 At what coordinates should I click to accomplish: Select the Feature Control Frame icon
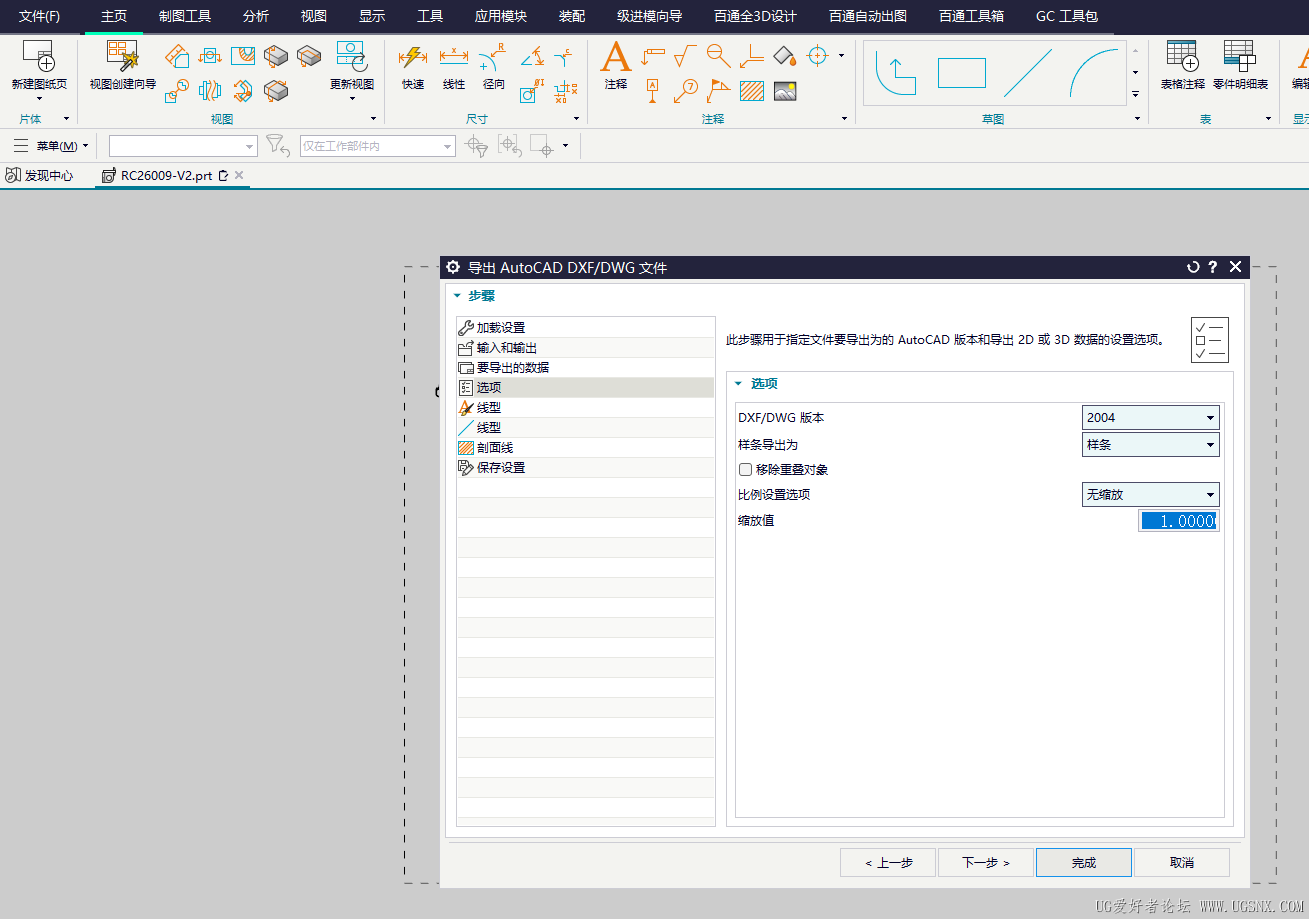(653, 56)
